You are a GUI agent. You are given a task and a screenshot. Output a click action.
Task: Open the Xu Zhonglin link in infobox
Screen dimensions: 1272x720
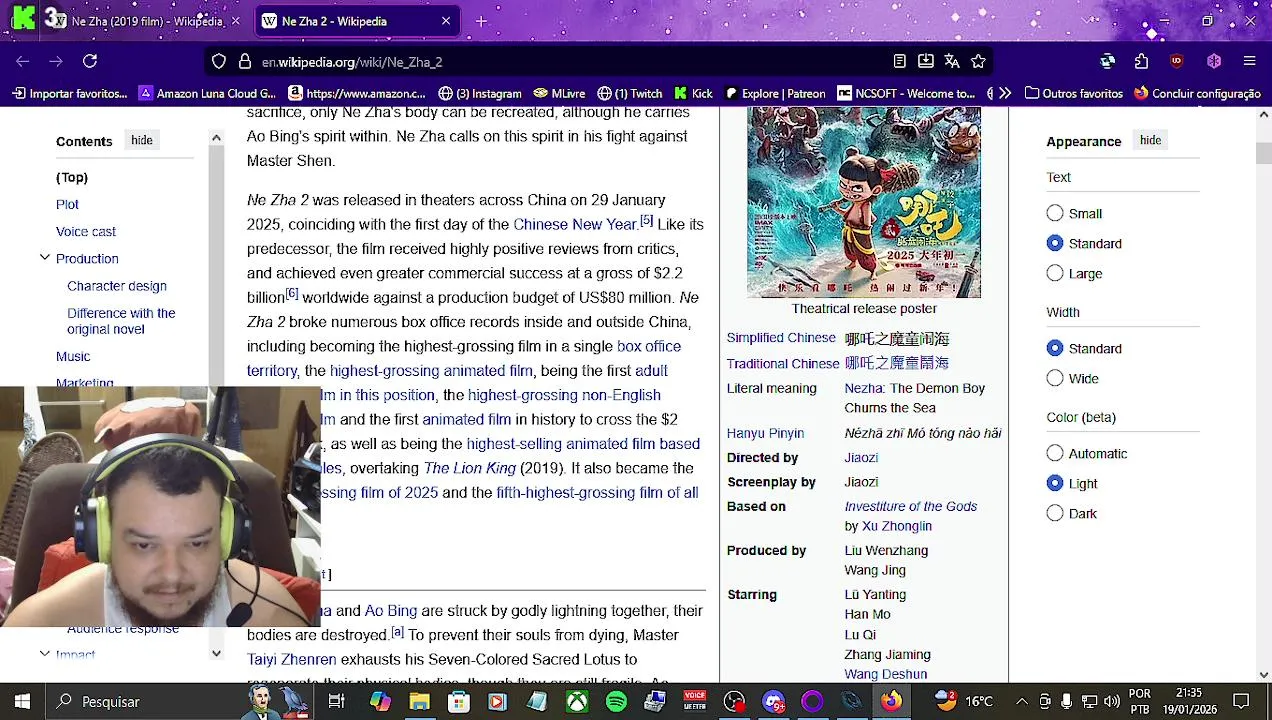click(x=897, y=526)
